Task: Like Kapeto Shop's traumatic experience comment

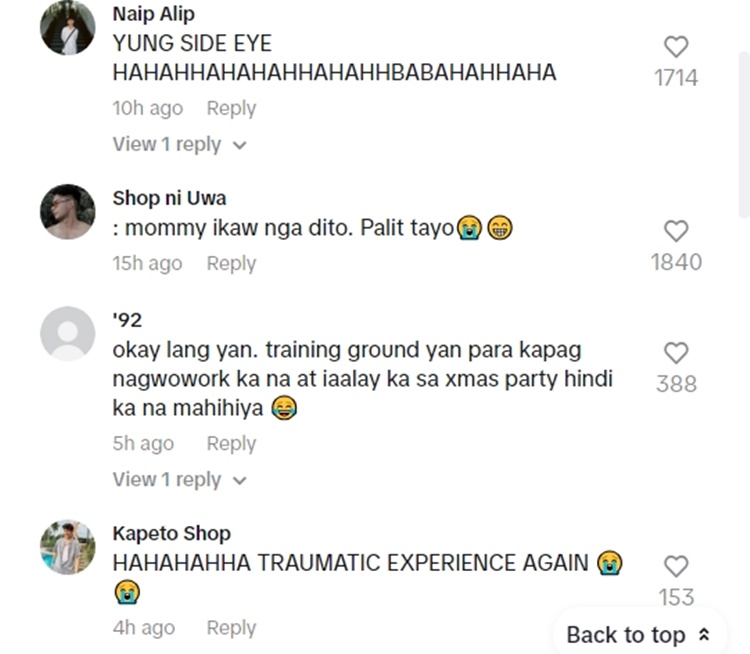Action: [x=676, y=566]
